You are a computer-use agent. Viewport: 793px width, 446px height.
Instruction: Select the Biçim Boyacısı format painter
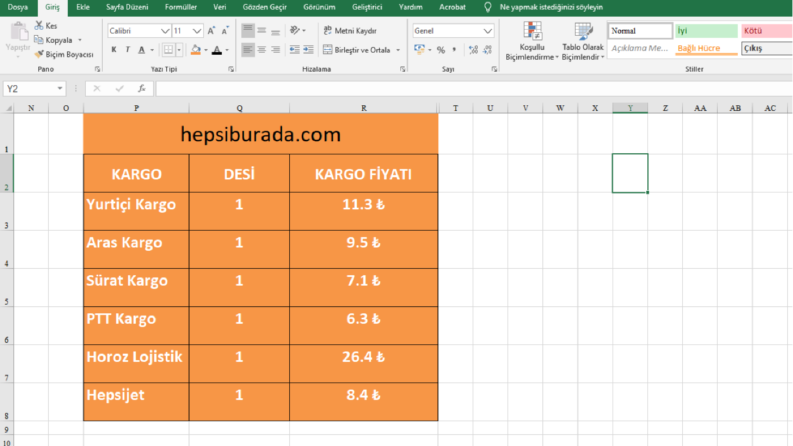click(x=64, y=54)
